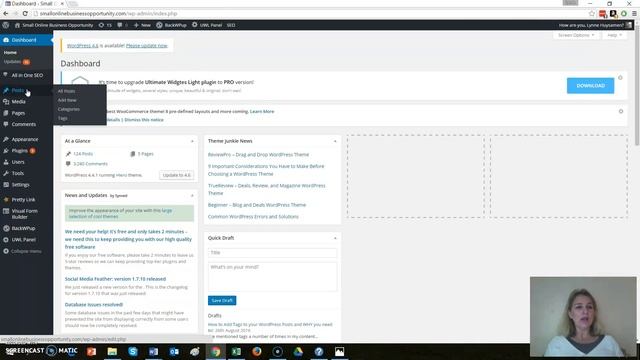Open Common WordPress Errors and Solutions link

[x=253, y=217]
